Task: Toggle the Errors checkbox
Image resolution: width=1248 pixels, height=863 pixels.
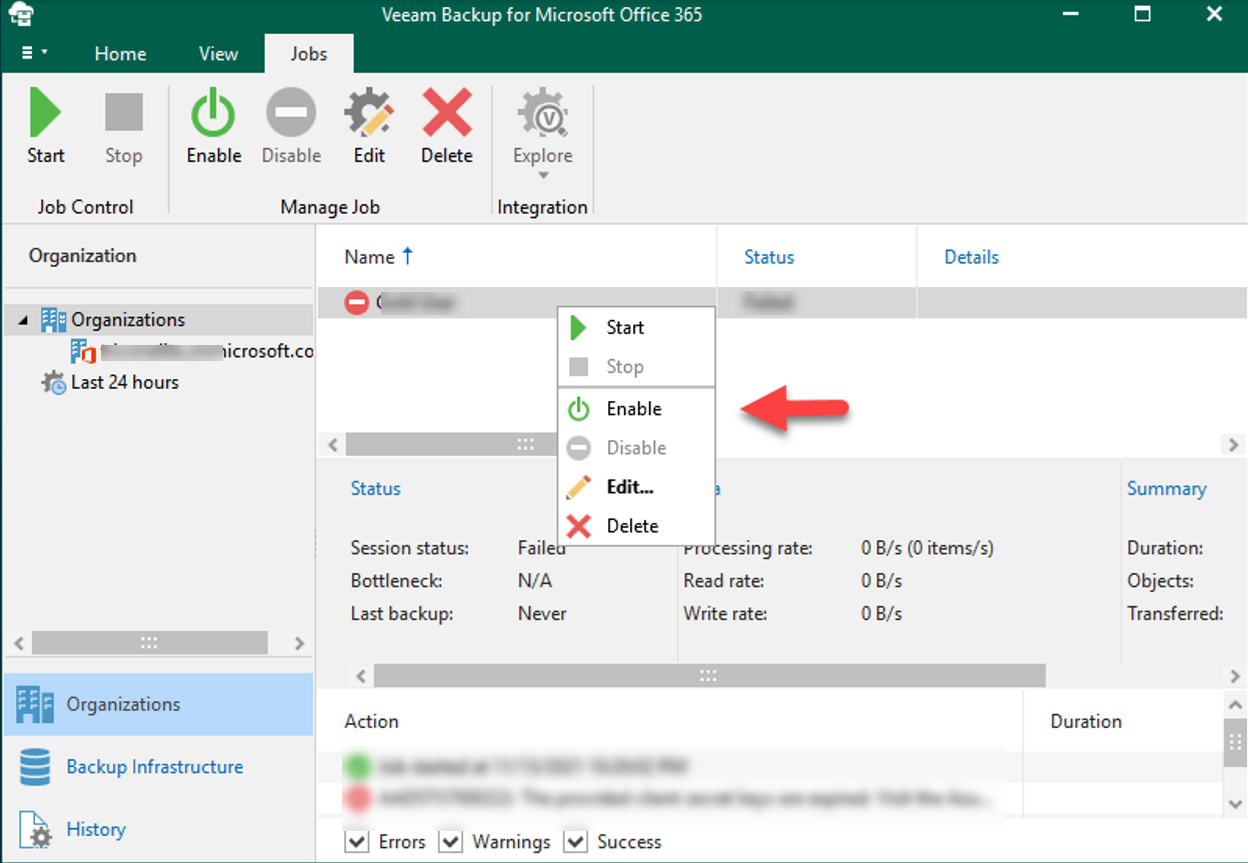Action: coord(355,841)
